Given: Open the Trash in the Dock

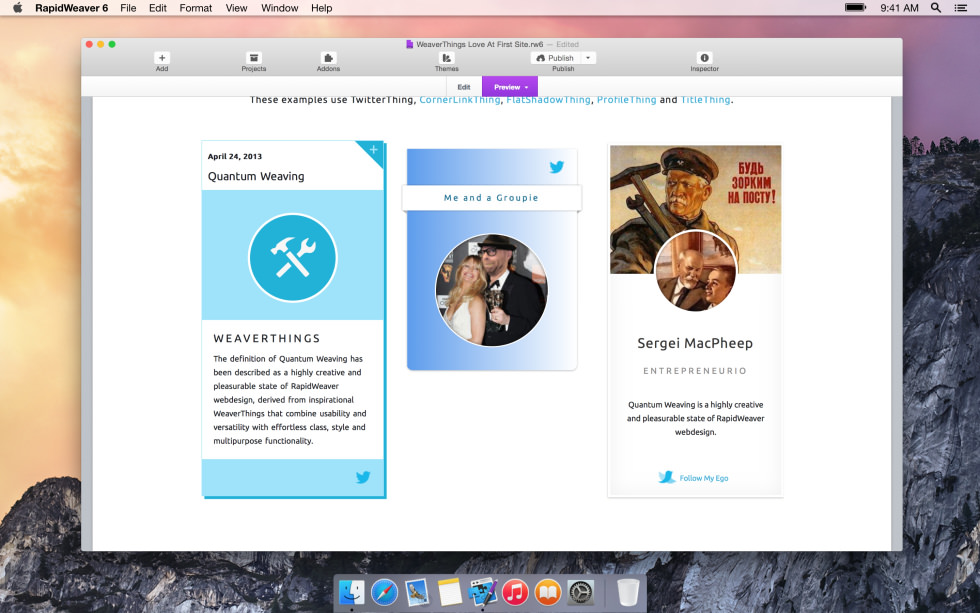Looking at the screenshot, I should pos(628,592).
